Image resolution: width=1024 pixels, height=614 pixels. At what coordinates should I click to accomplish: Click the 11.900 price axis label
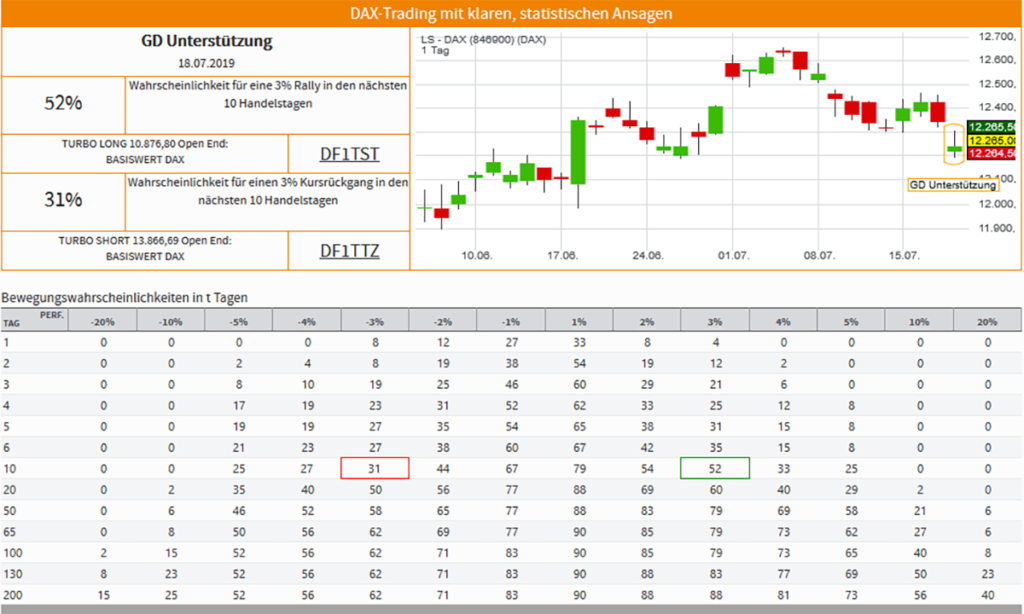coord(997,228)
